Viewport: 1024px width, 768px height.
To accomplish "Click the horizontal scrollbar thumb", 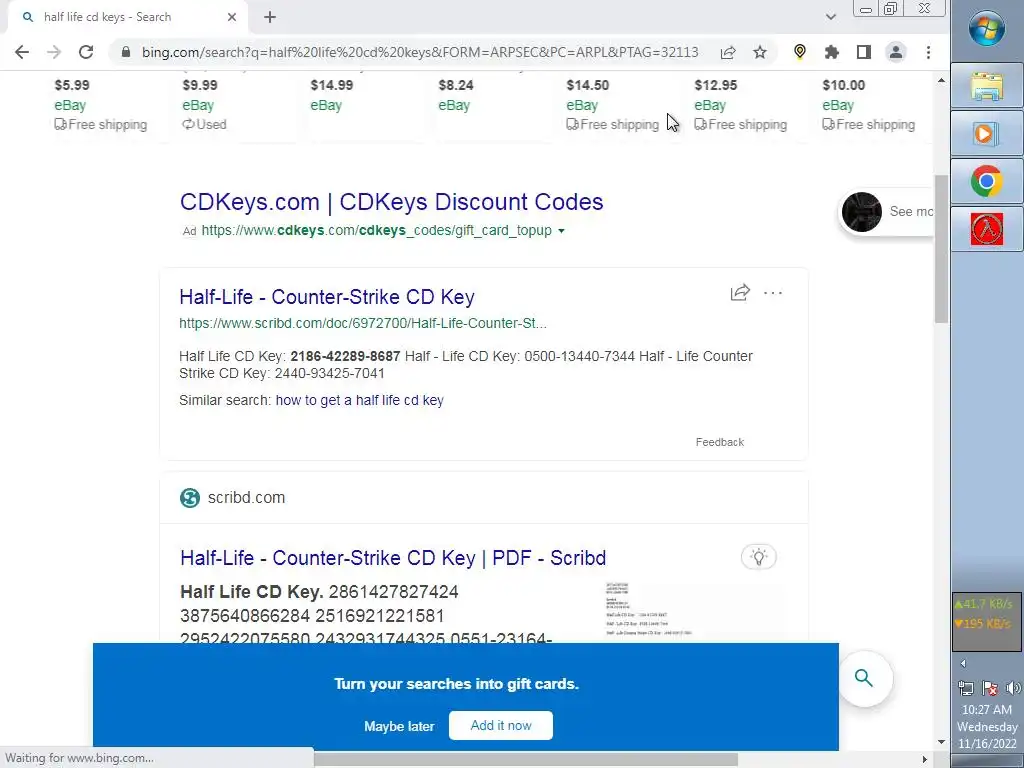I will point(526,759).
